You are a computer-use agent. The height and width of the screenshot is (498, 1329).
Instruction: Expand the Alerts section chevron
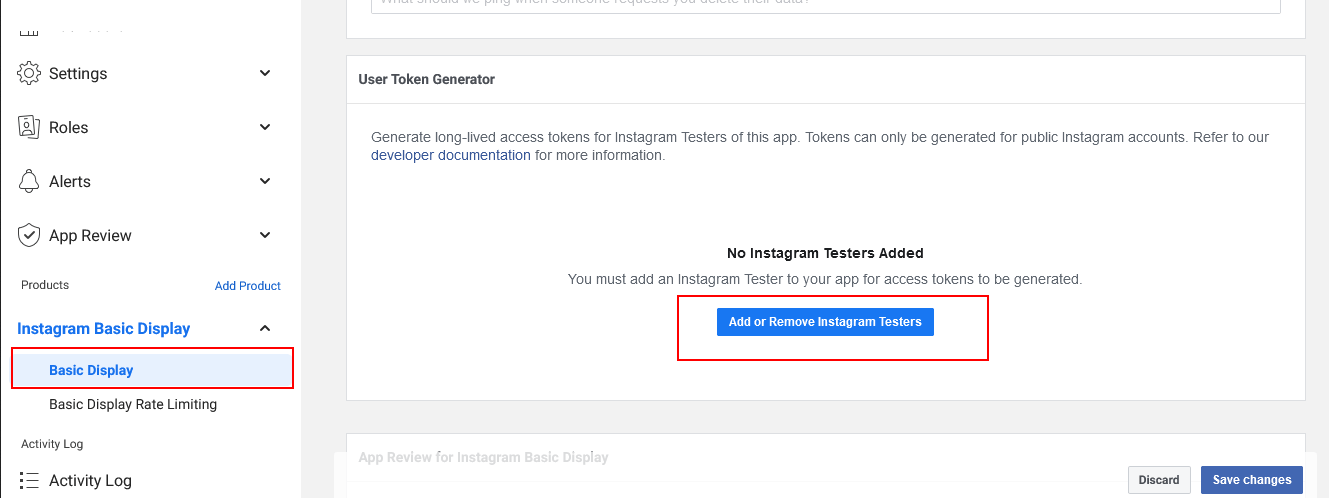265,181
